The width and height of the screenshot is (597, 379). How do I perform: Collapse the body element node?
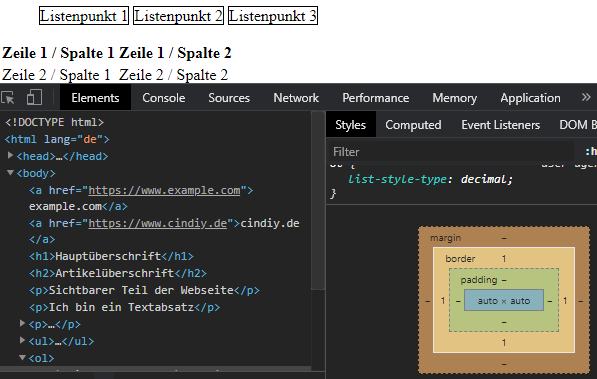[10, 173]
